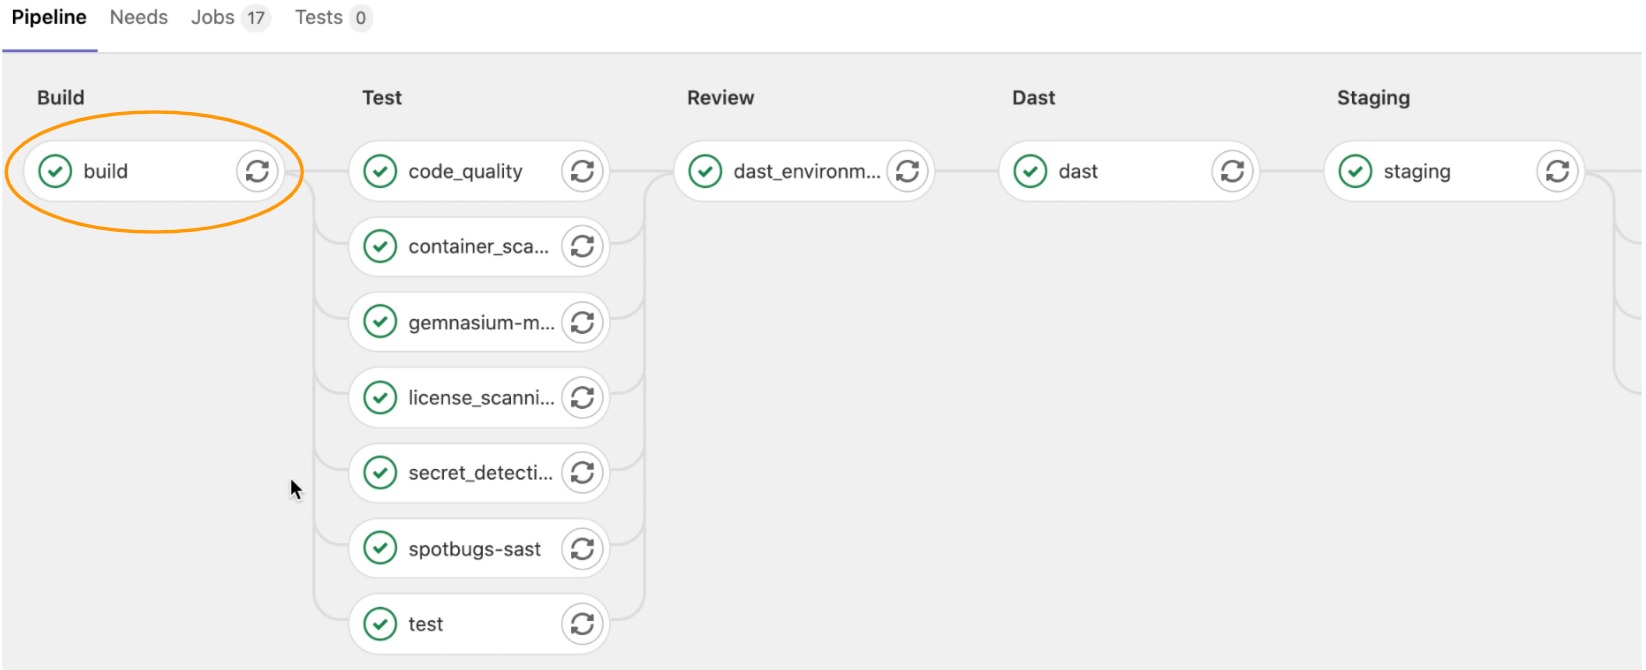Image resolution: width=1646 pixels, height=670 pixels.
Task: Retry the staging job
Action: [1557, 171]
